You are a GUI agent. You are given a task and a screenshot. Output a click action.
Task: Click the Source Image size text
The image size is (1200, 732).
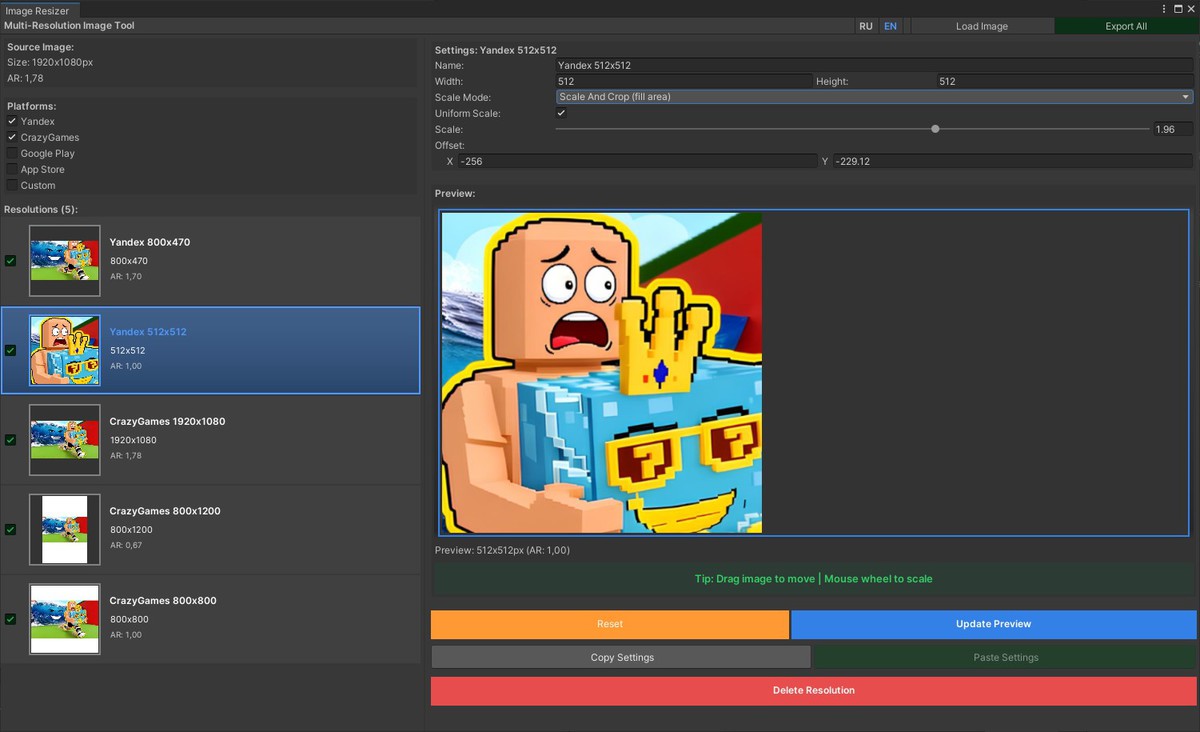pos(50,62)
